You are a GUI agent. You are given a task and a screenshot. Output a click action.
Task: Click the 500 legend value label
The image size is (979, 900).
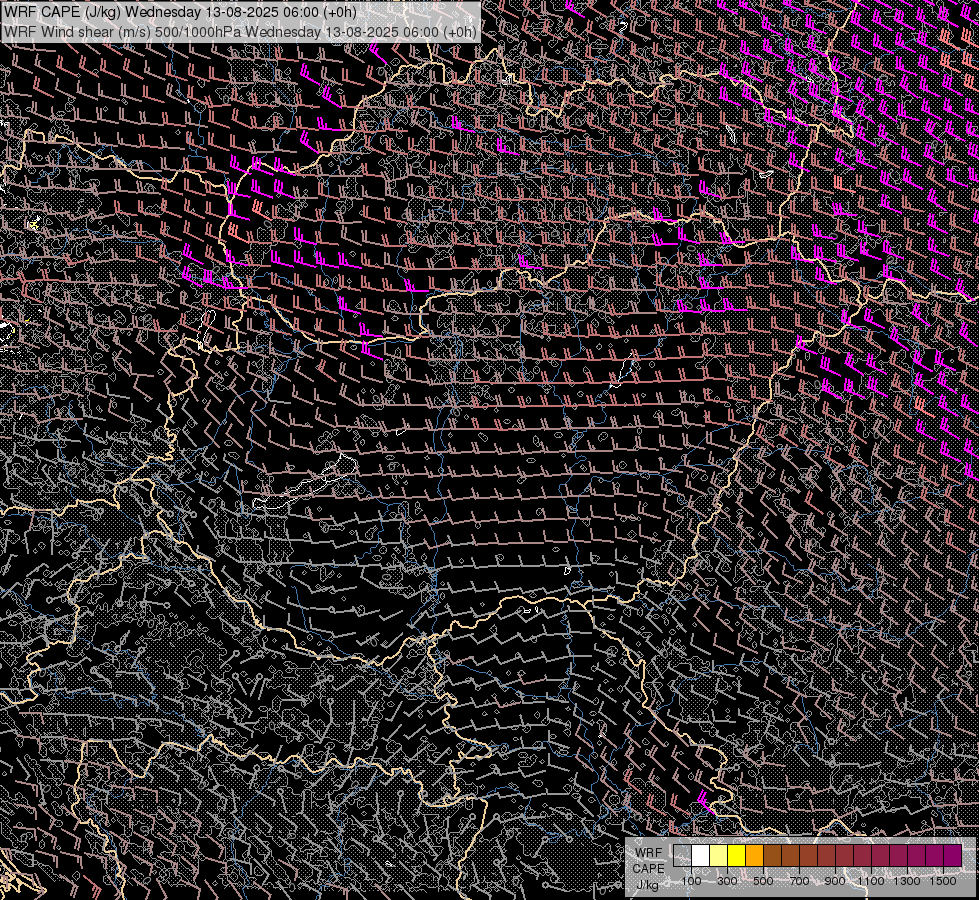763,881
